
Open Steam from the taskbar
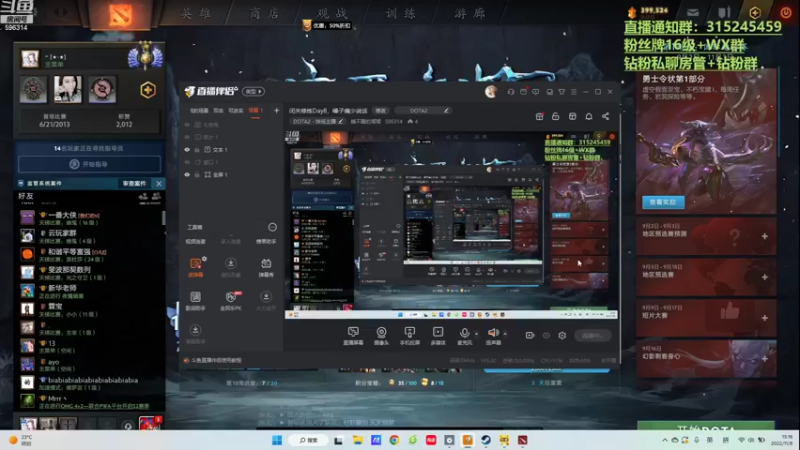(486, 440)
